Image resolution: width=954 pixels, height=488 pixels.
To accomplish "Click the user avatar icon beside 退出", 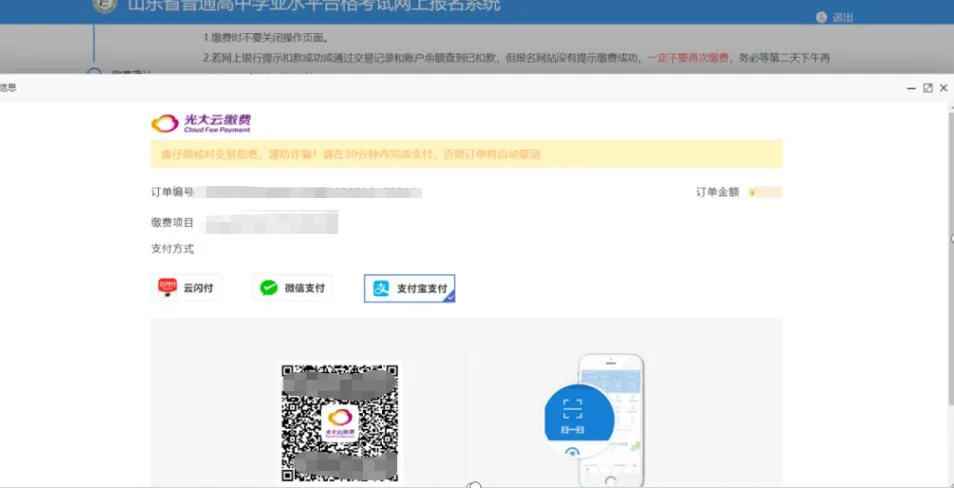I will (x=821, y=17).
